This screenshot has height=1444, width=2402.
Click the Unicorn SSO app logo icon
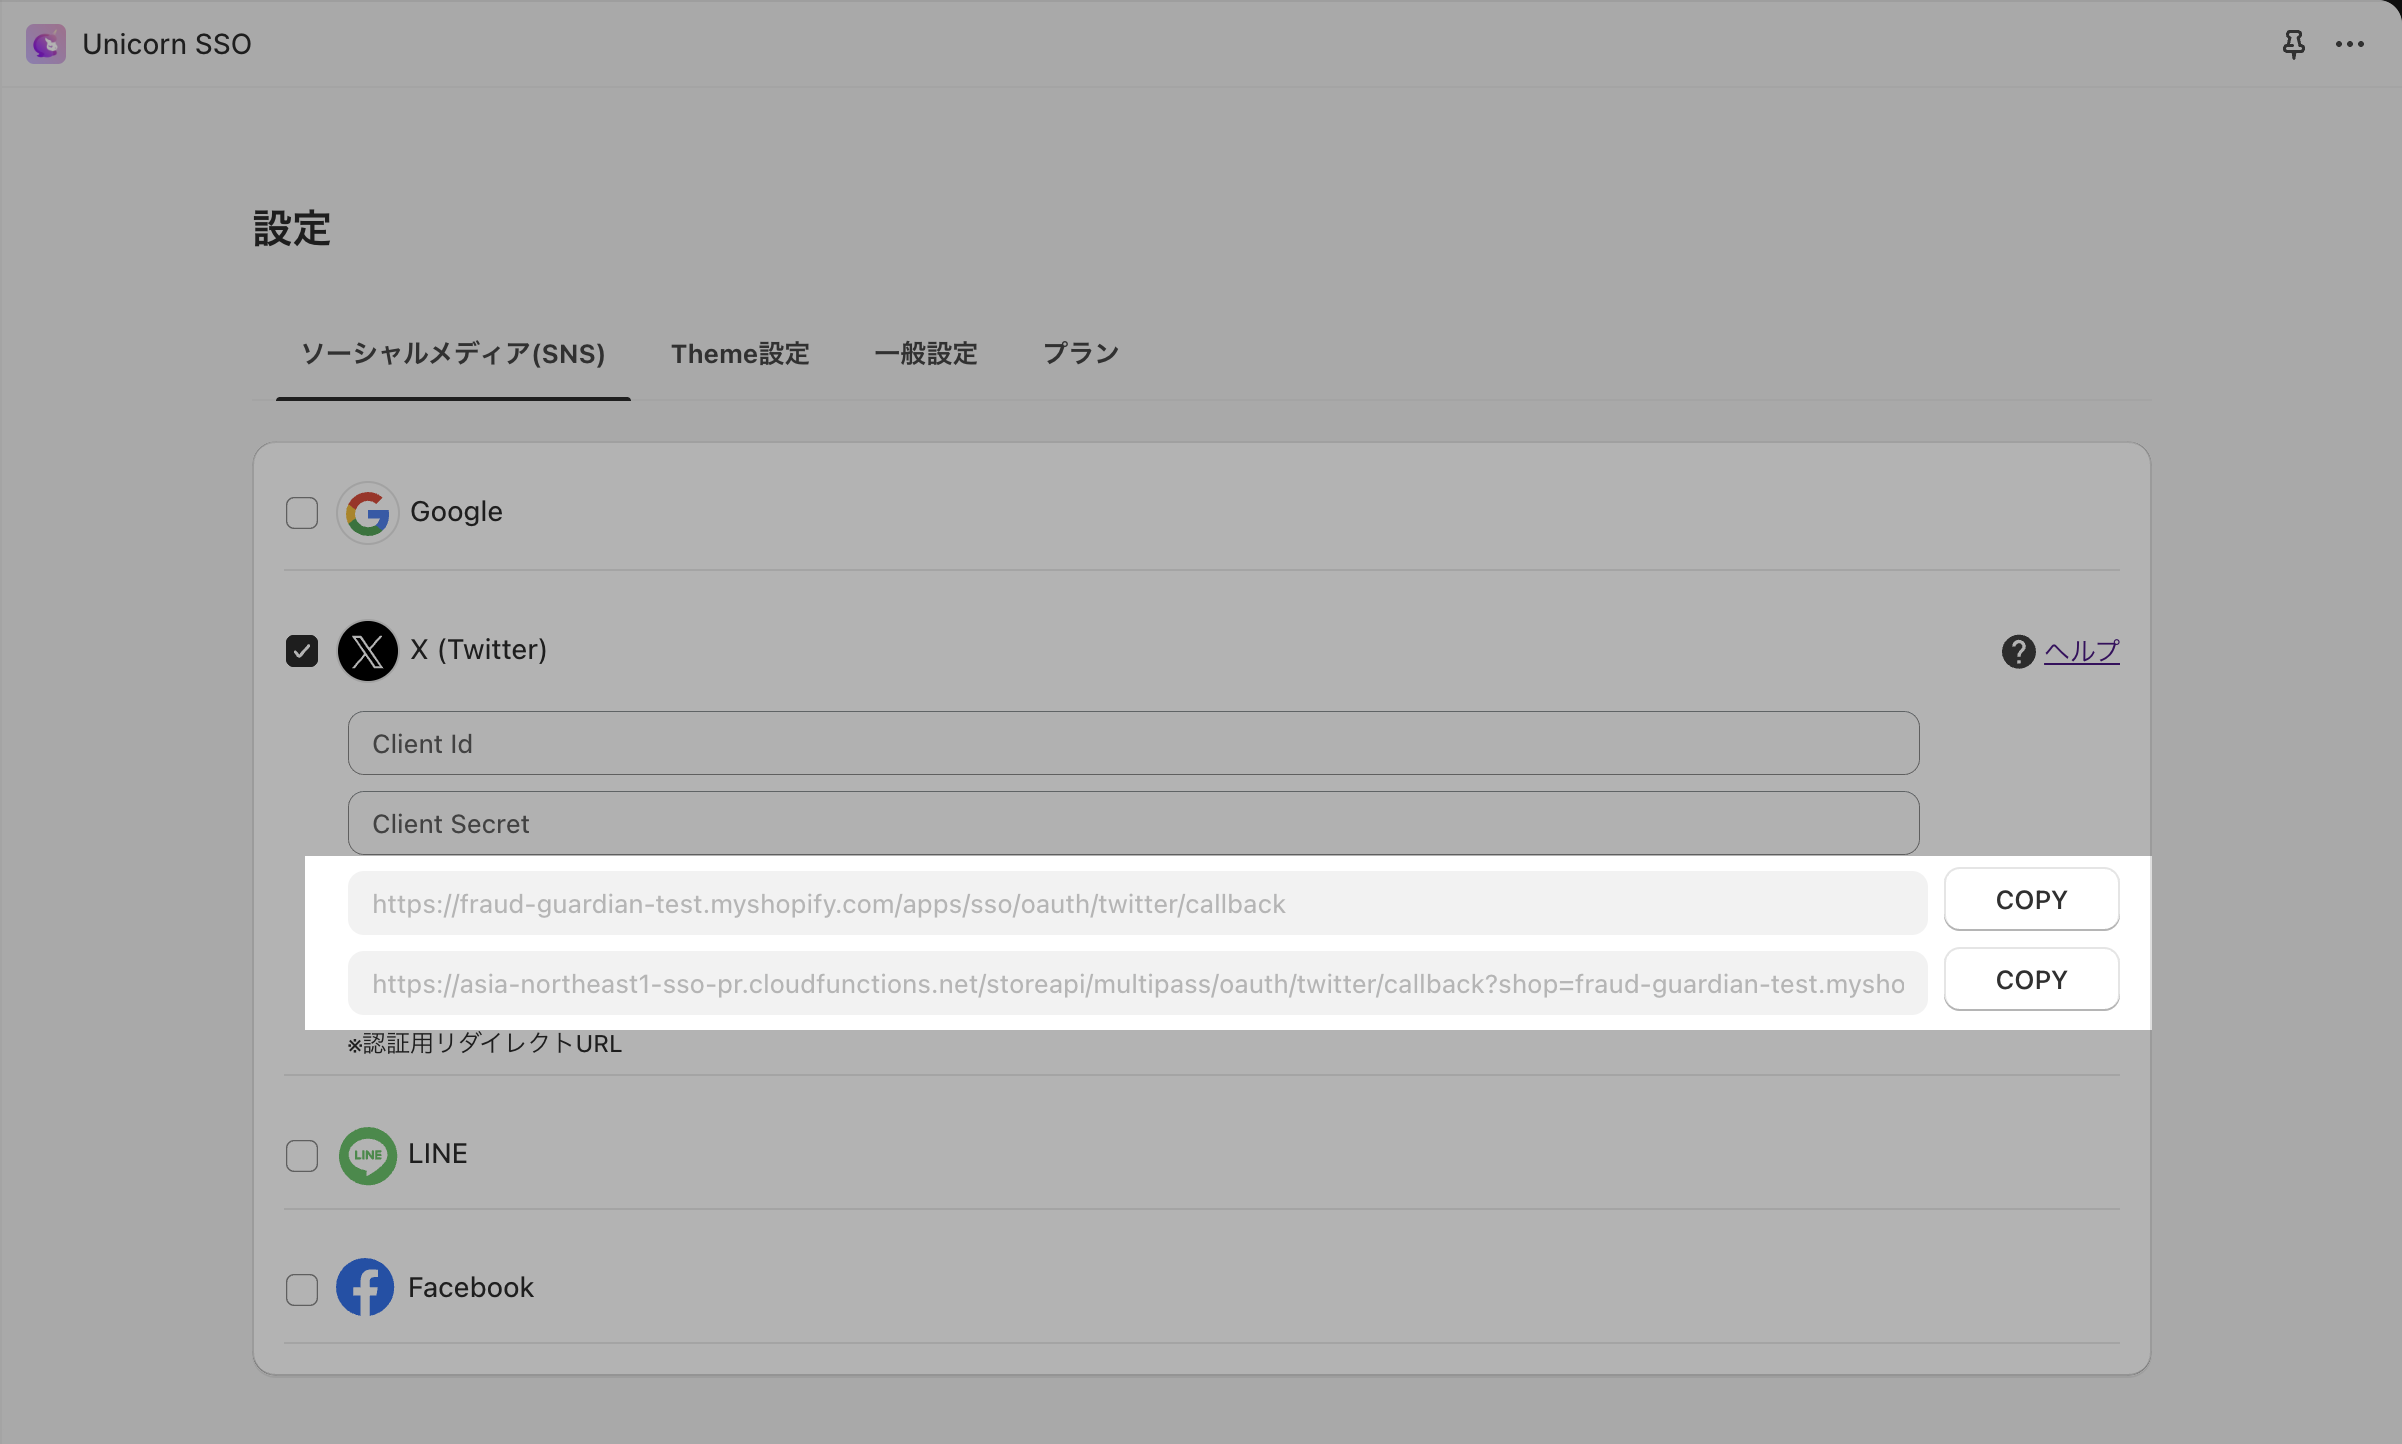pos(46,44)
